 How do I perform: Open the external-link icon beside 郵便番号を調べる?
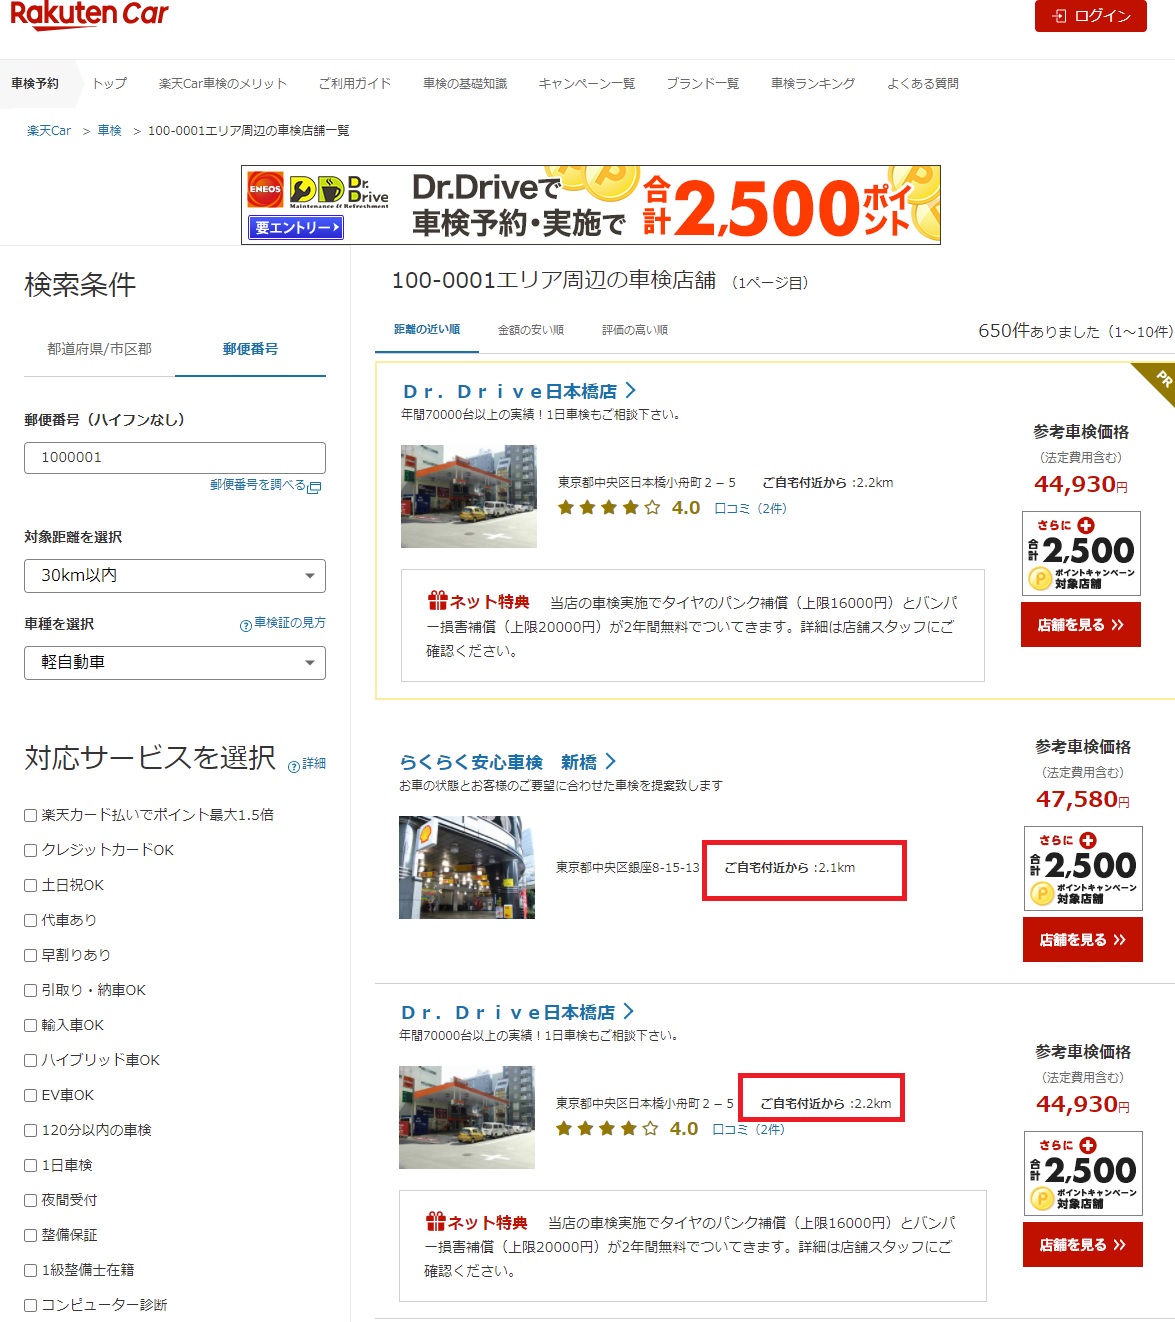coord(314,487)
